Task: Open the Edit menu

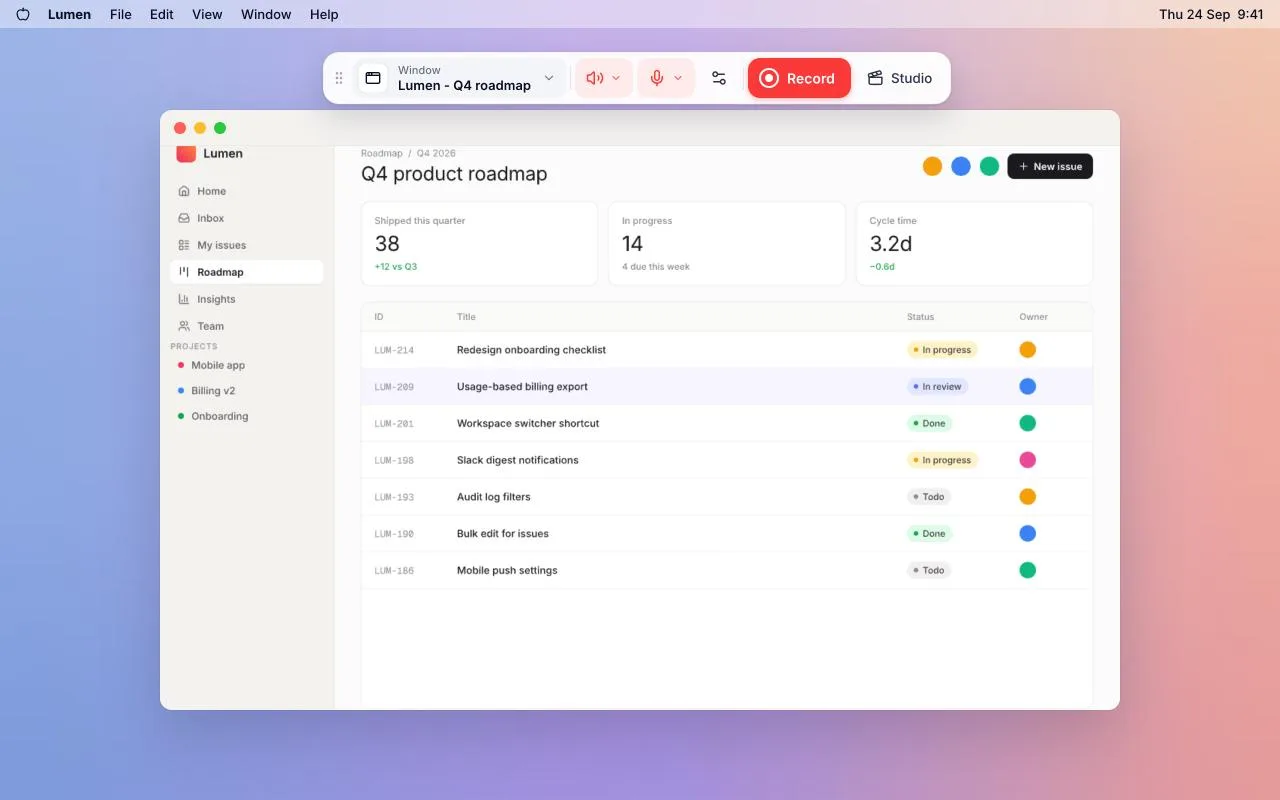Action: (x=162, y=14)
